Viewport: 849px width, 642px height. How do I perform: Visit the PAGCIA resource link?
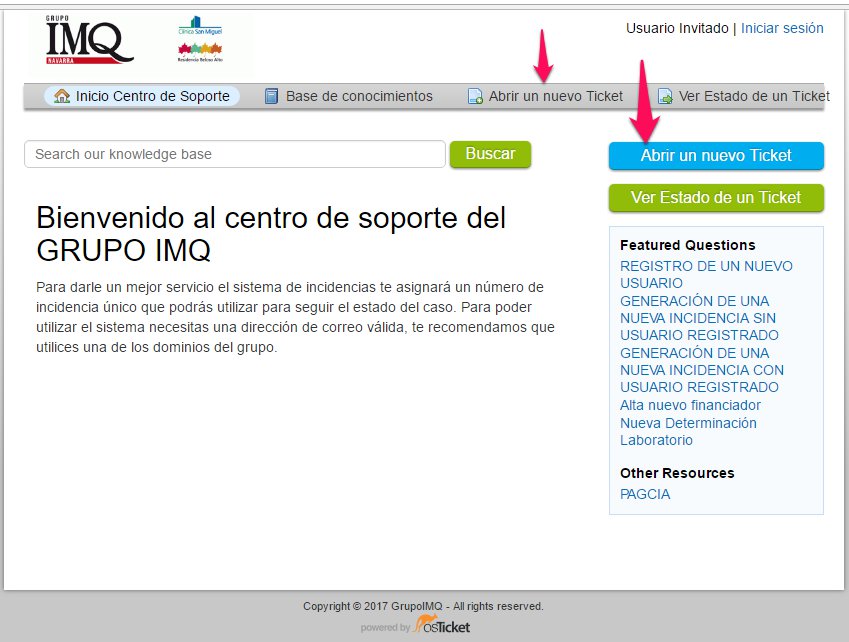645,494
